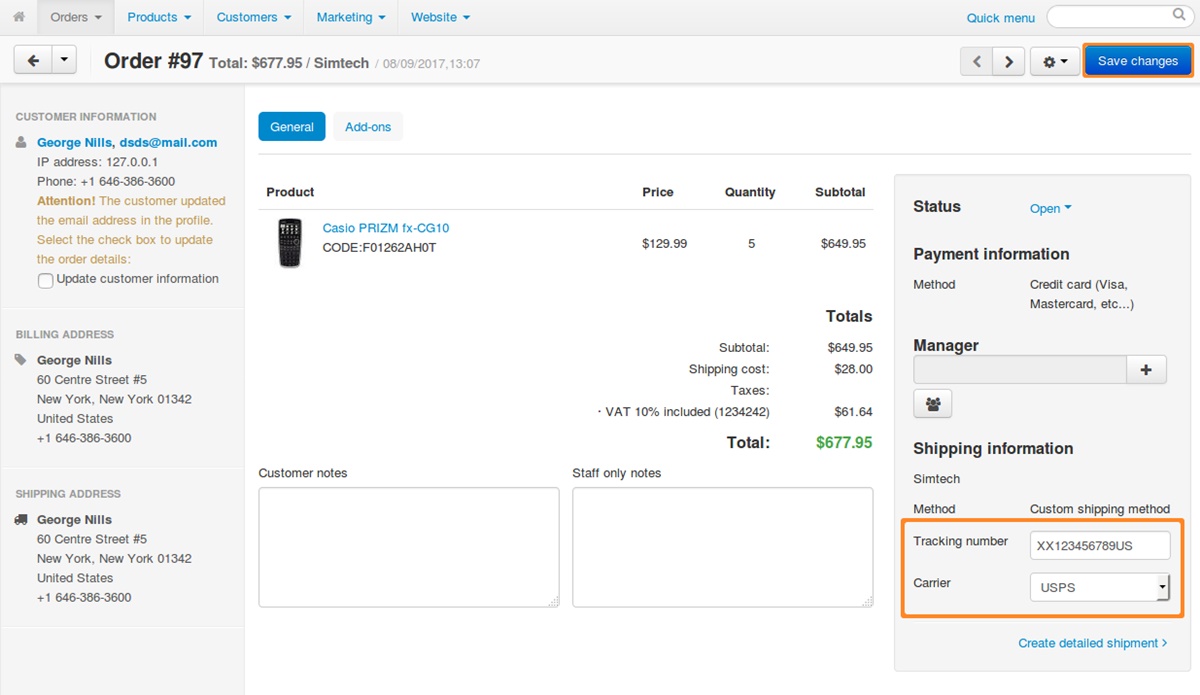This screenshot has width=1200, height=695.
Task: Open the Orders menu
Action: (x=76, y=17)
